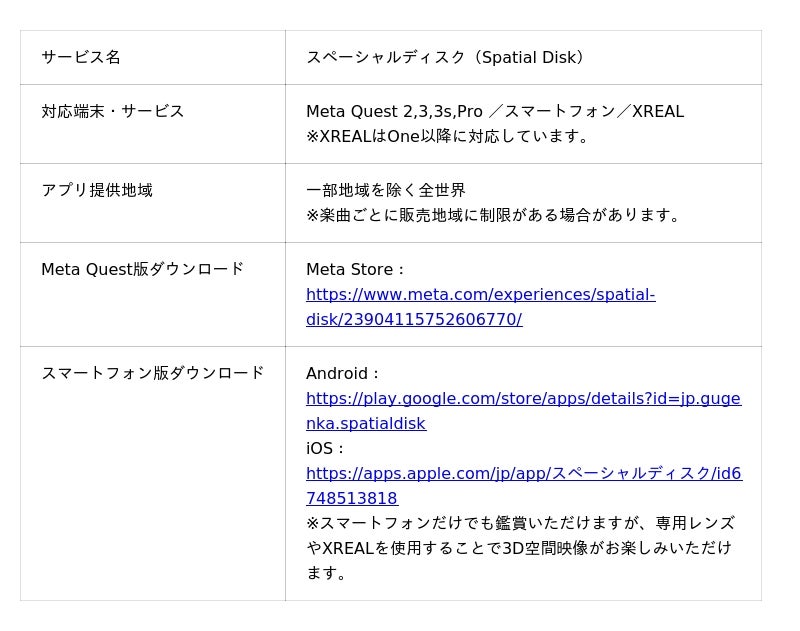Click the Android: label text

pos(343,374)
